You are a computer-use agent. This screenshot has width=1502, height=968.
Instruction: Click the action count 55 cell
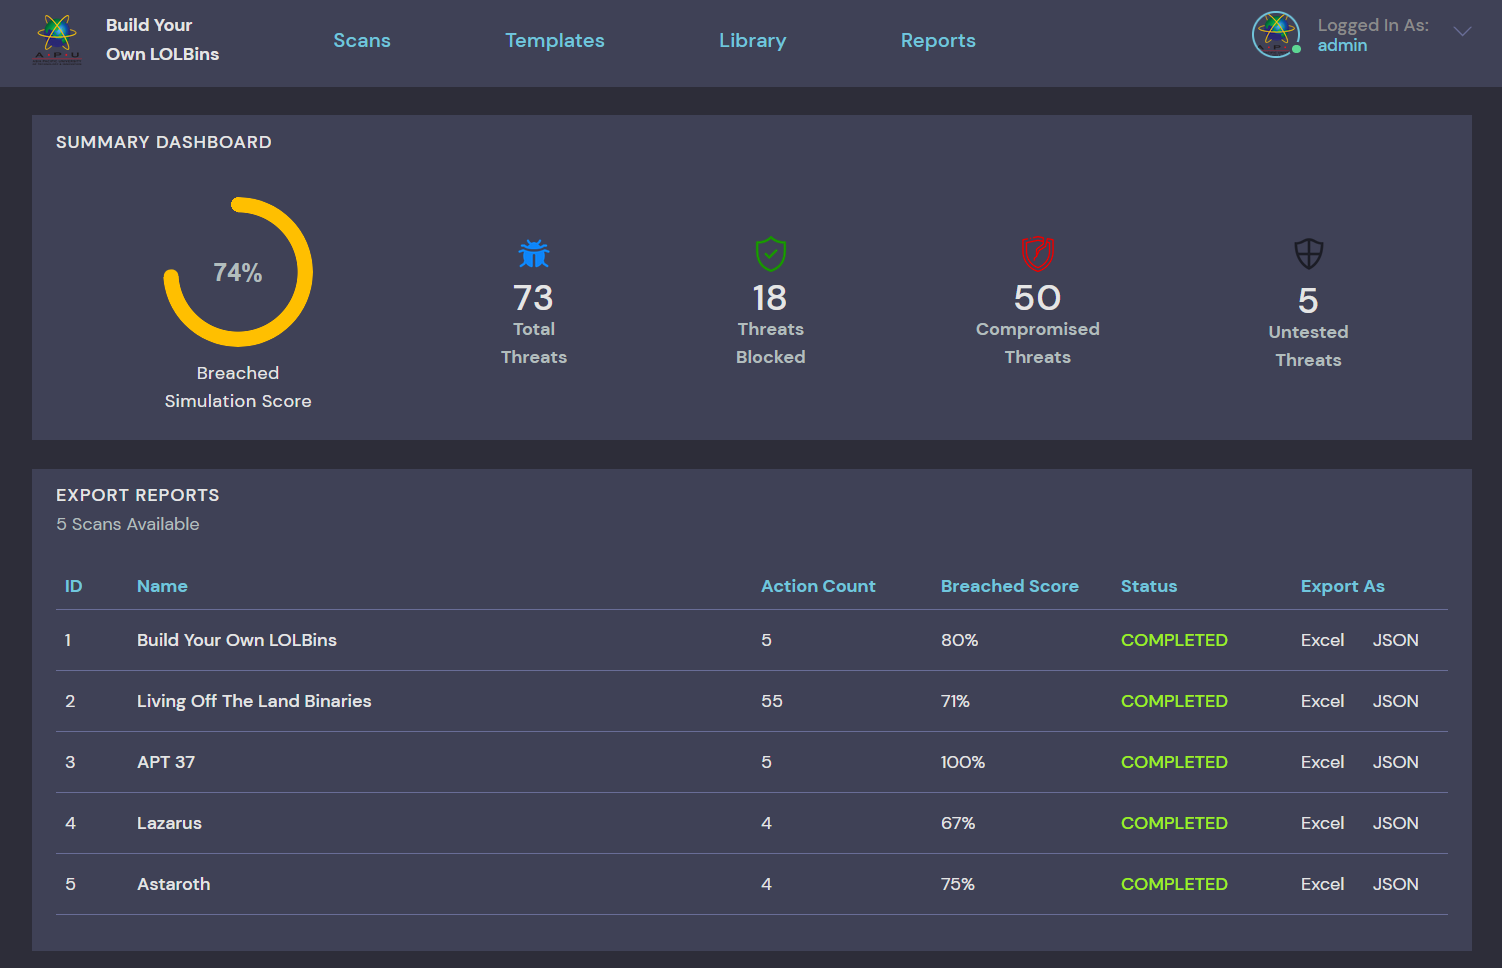click(x=772, y=701)
